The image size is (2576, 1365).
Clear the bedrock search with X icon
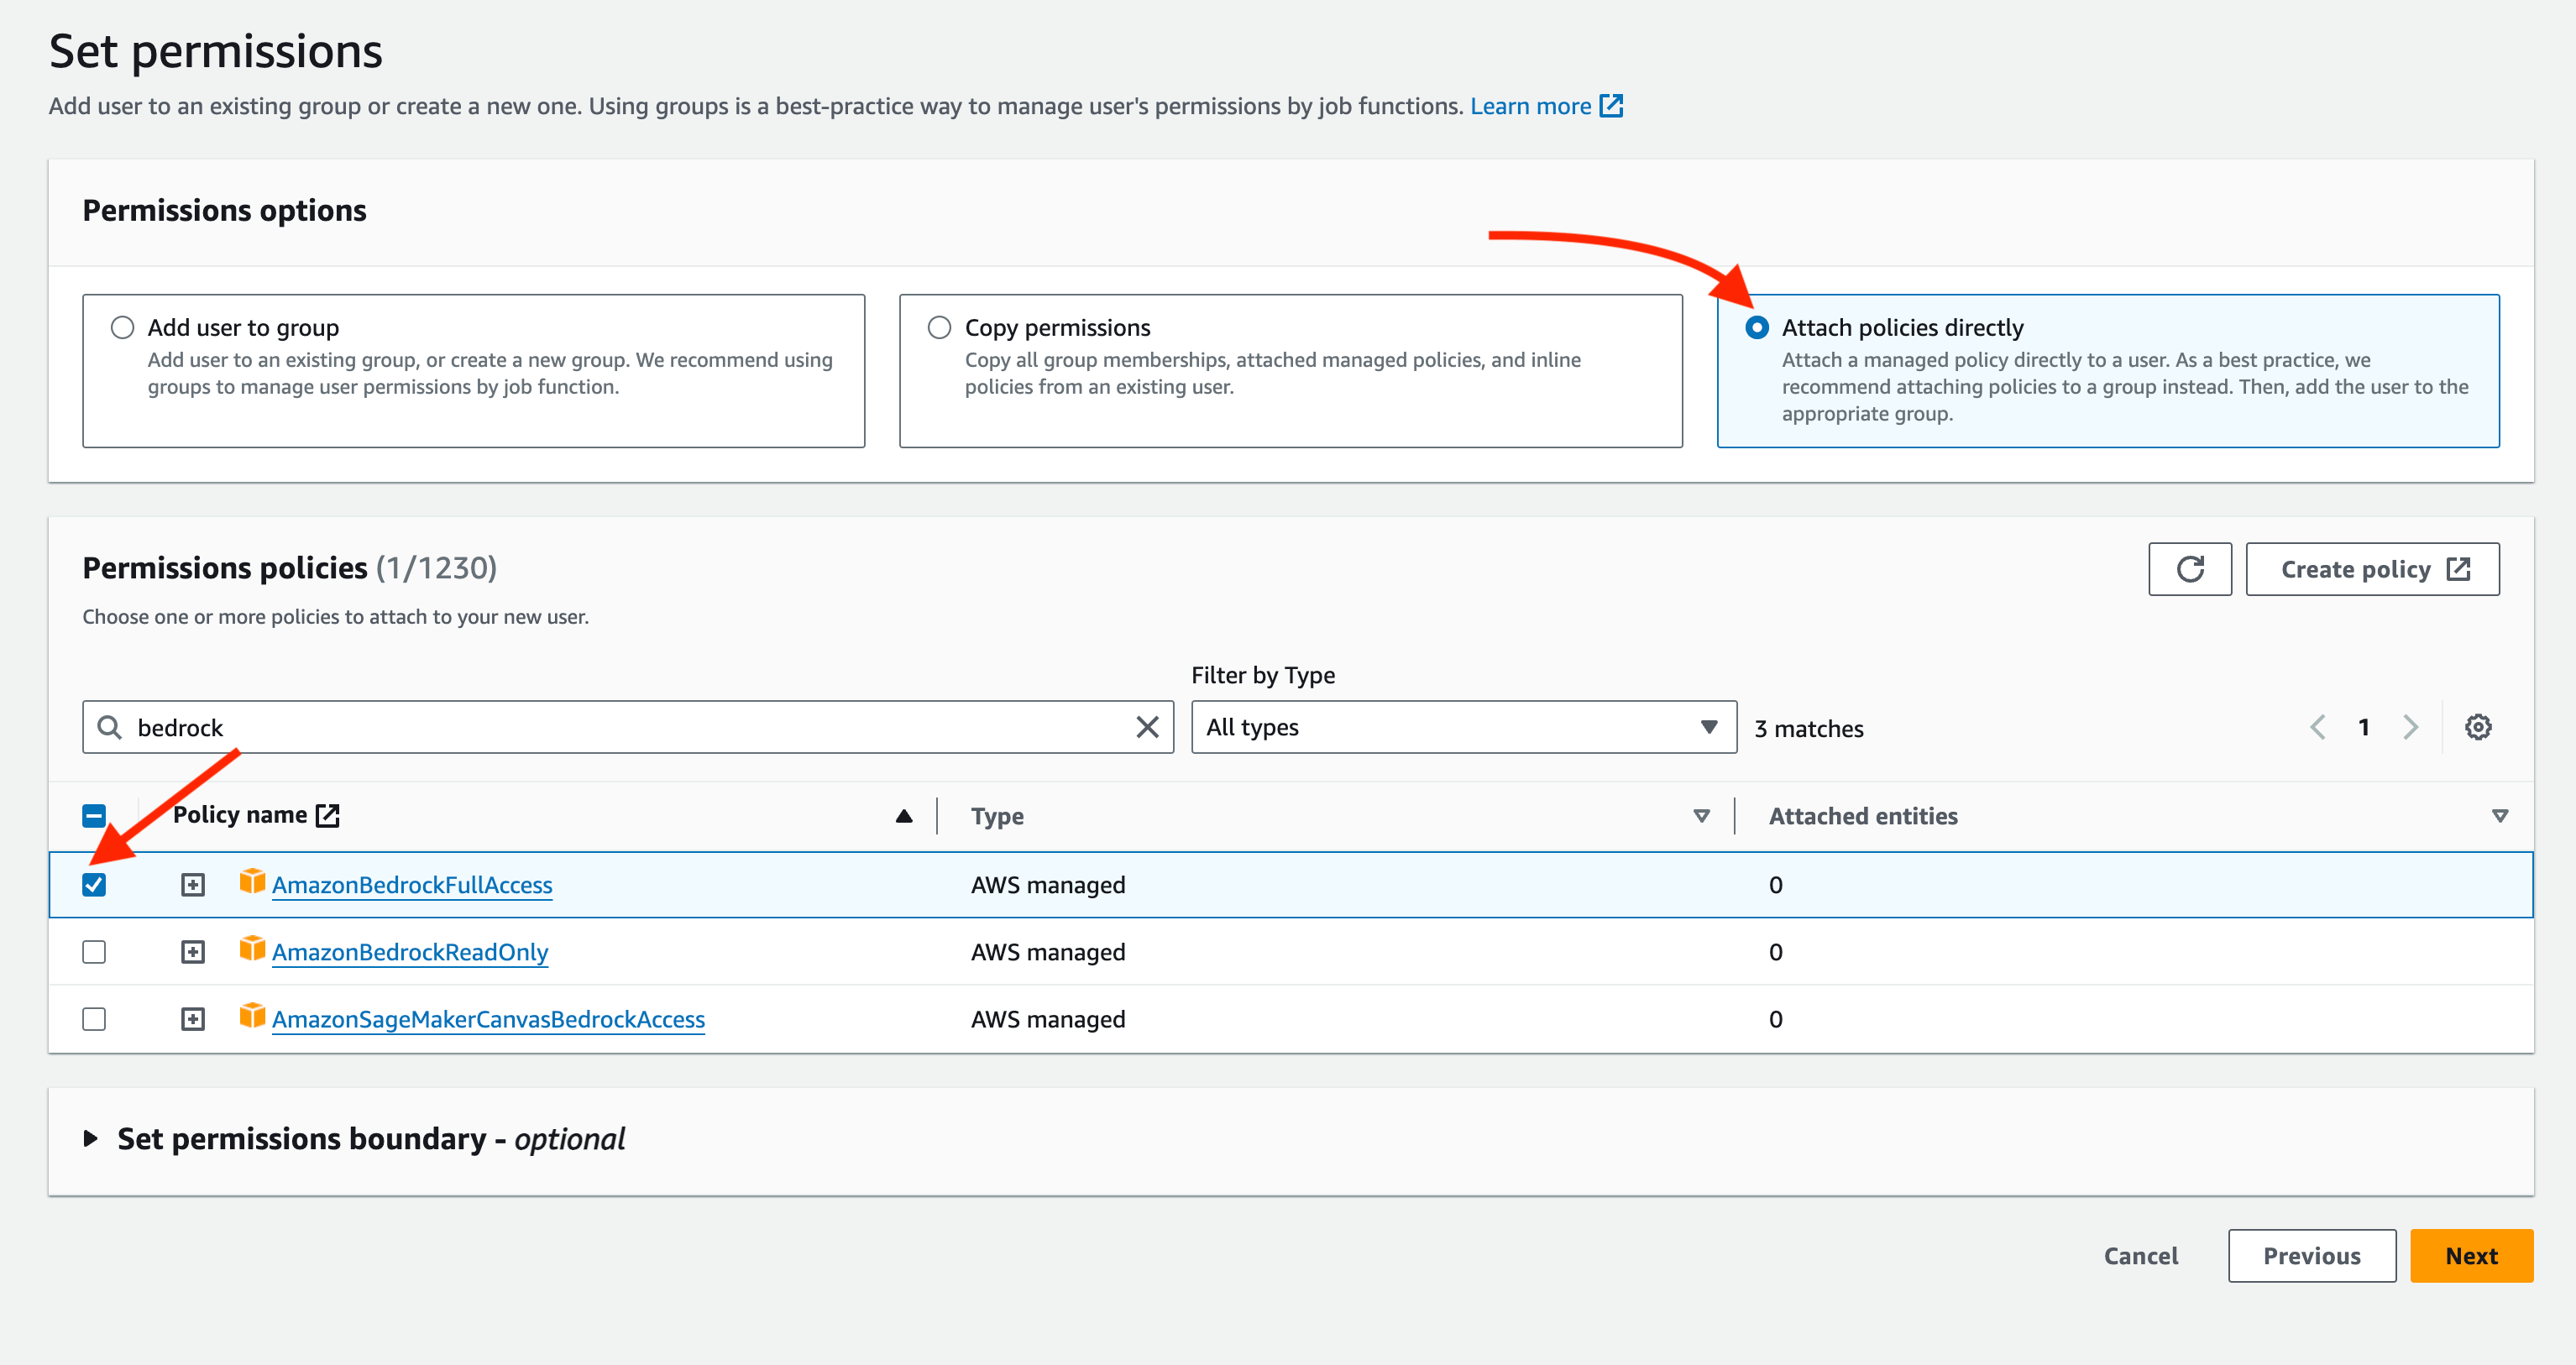tap(1147, 727)
